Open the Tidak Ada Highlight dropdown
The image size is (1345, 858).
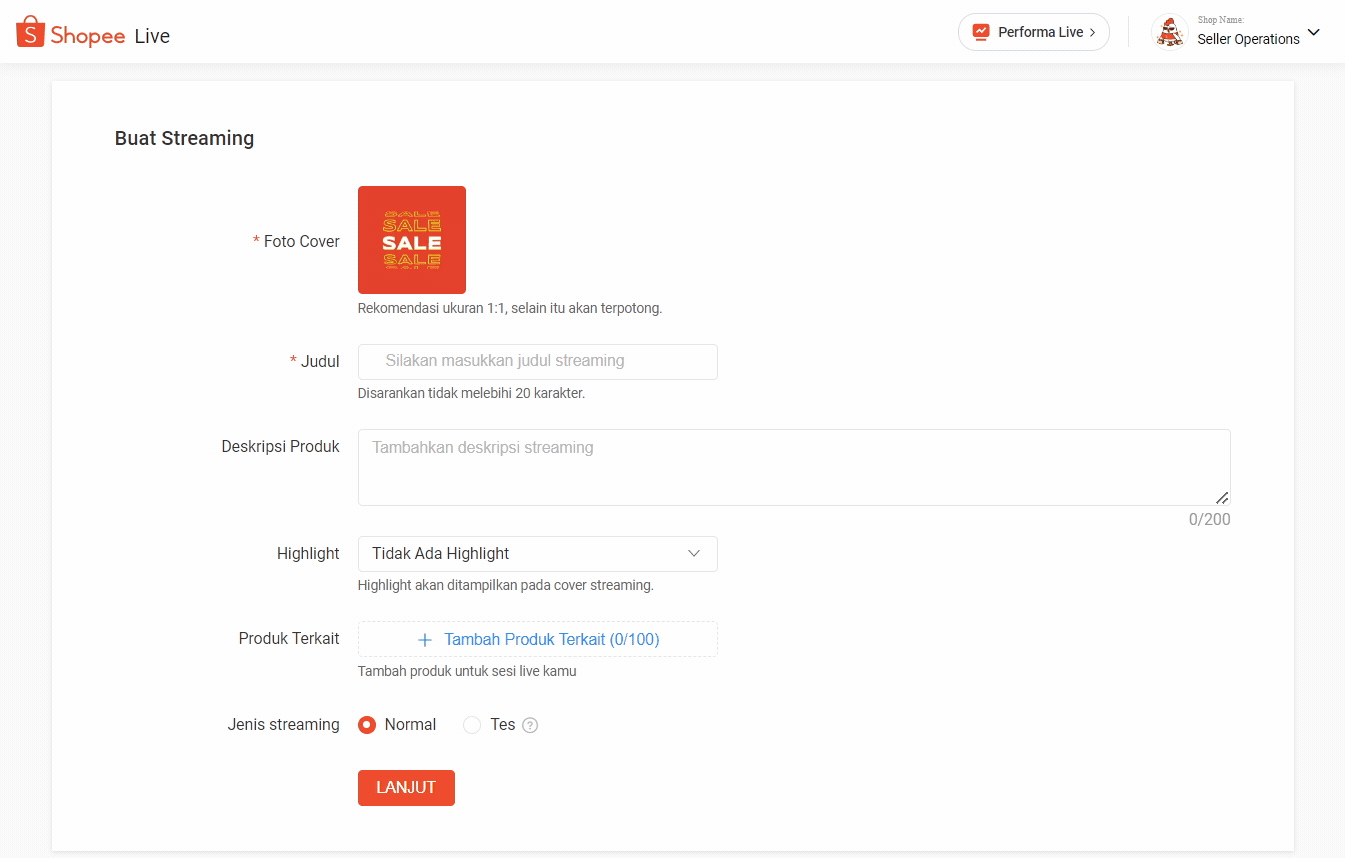(x=537, y=553)
